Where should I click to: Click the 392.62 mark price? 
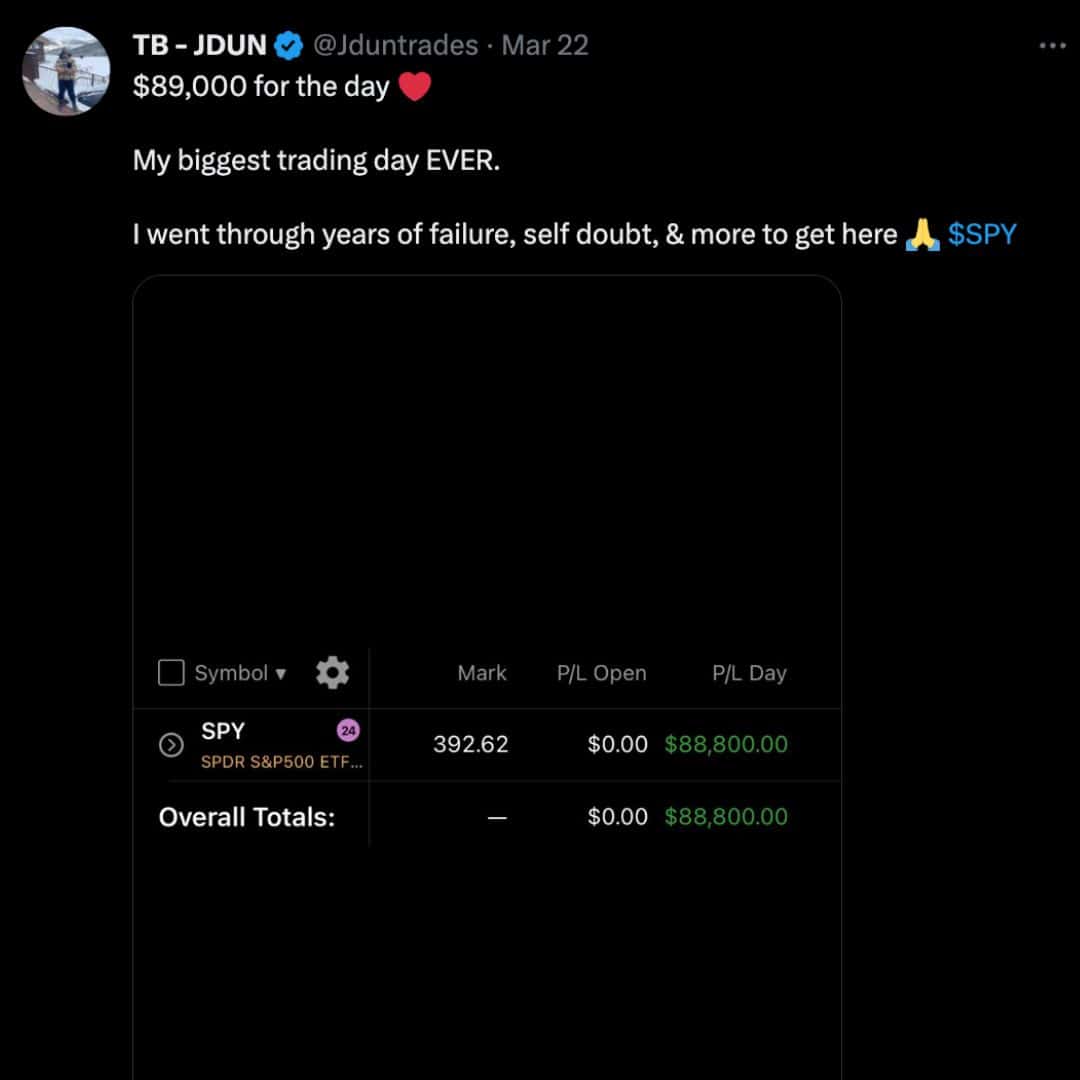click(x=471, y=744)
